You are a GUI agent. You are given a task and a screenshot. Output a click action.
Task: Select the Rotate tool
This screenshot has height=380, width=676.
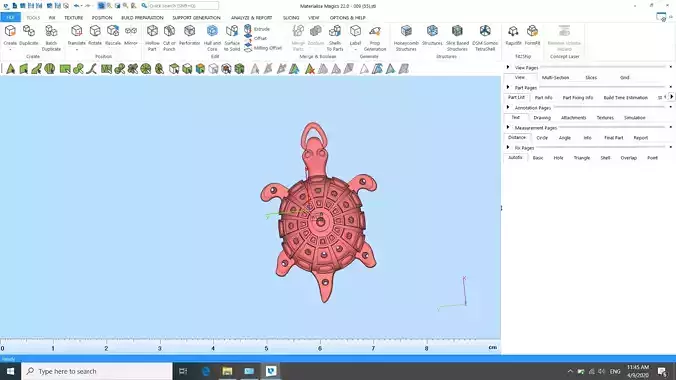[95, 35]
